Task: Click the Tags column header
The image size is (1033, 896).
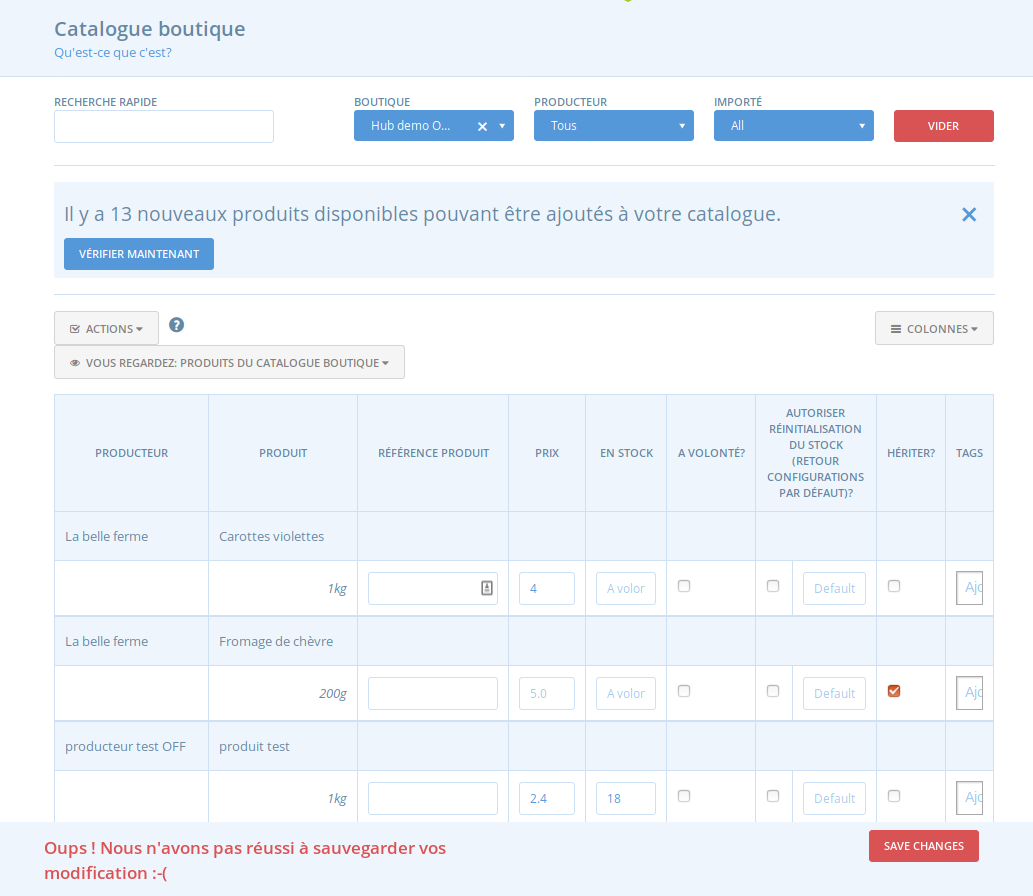Action: [x=969, y=453]
